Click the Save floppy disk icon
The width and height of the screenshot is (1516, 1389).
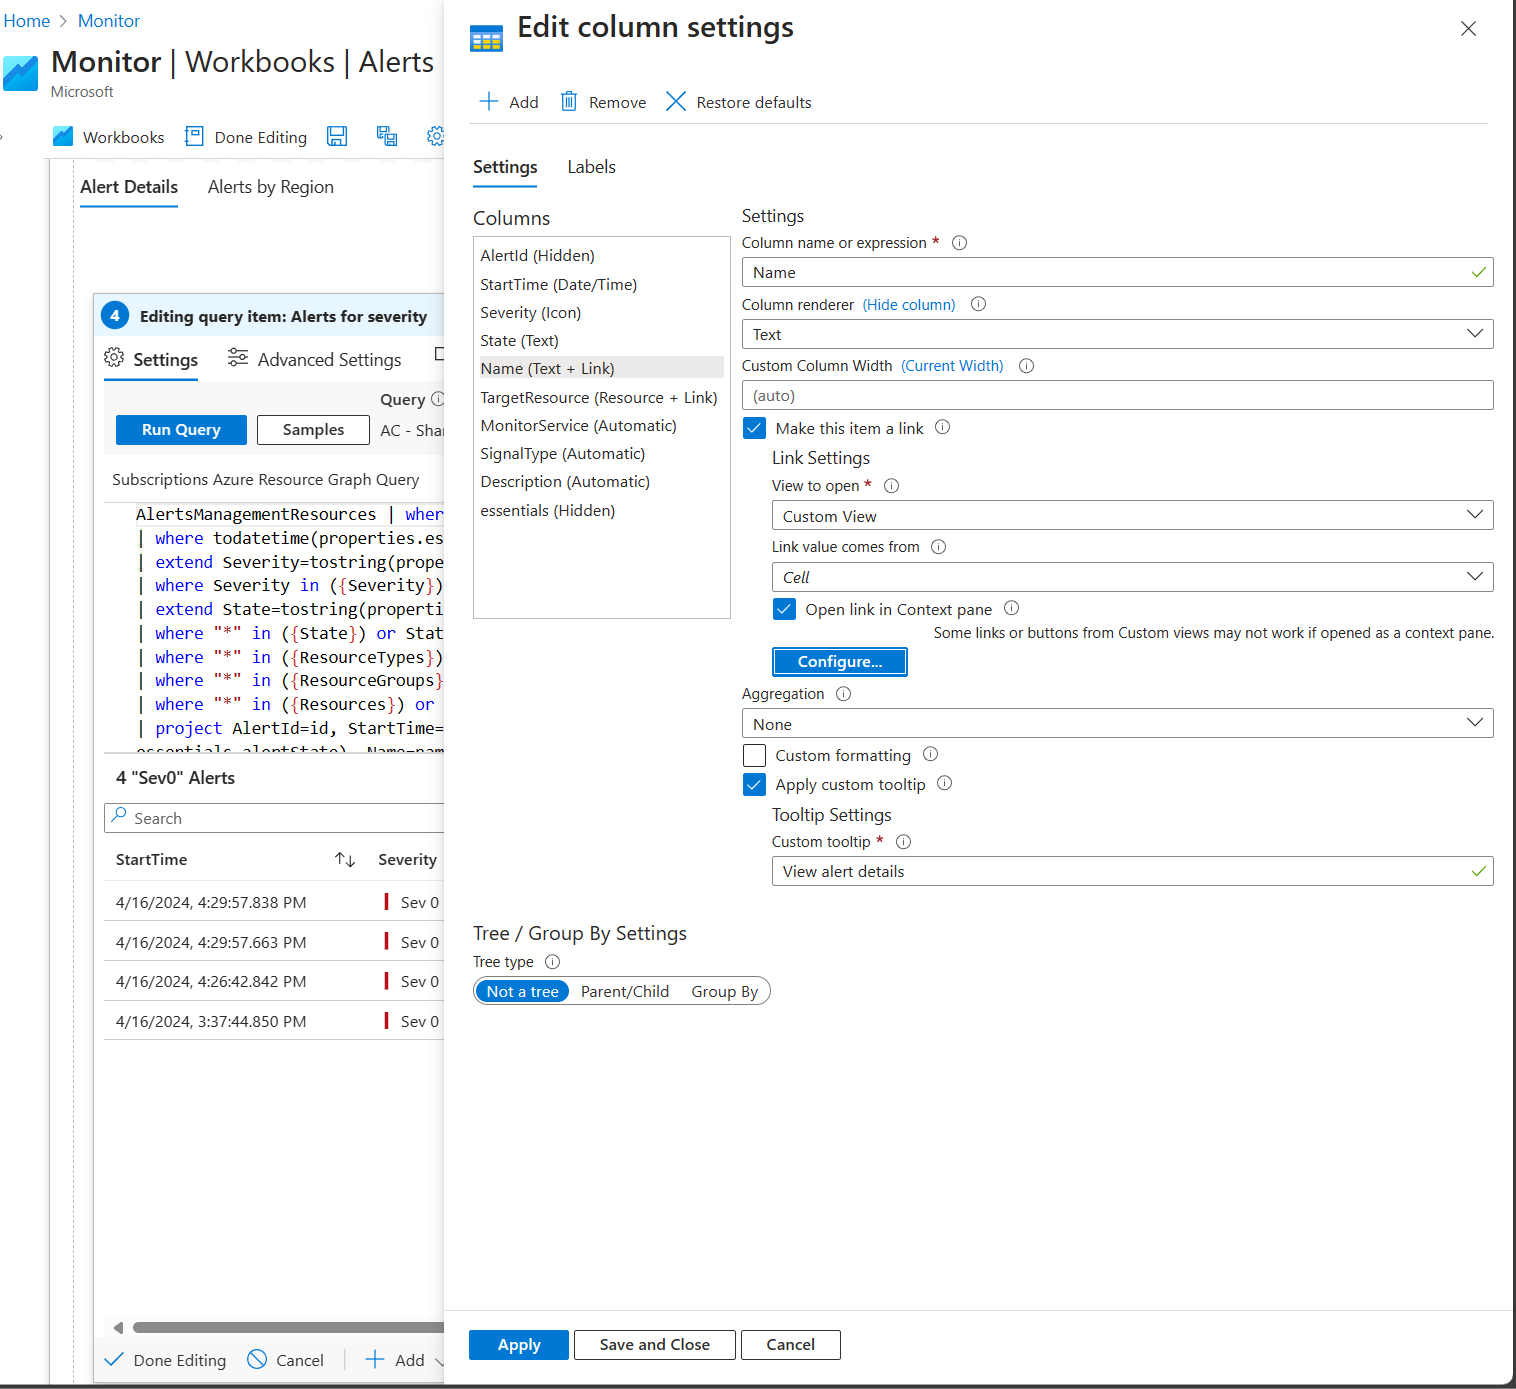pyautogui.click(x=337, y=136)
